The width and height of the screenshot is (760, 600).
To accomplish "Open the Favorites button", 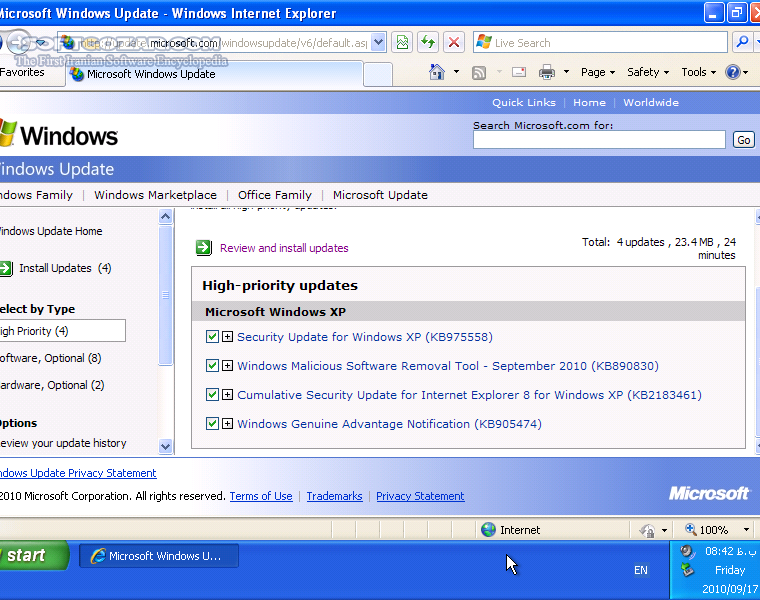I will click(x=22, y=72).
